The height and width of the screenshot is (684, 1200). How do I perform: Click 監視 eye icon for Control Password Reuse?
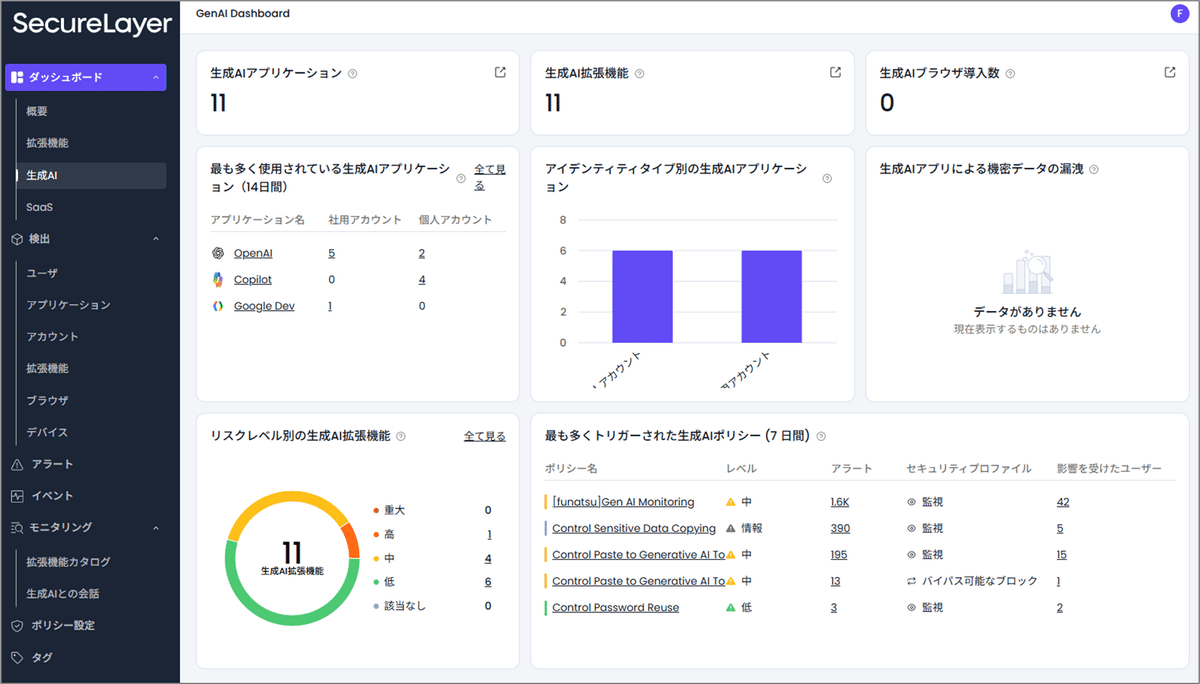909,607
